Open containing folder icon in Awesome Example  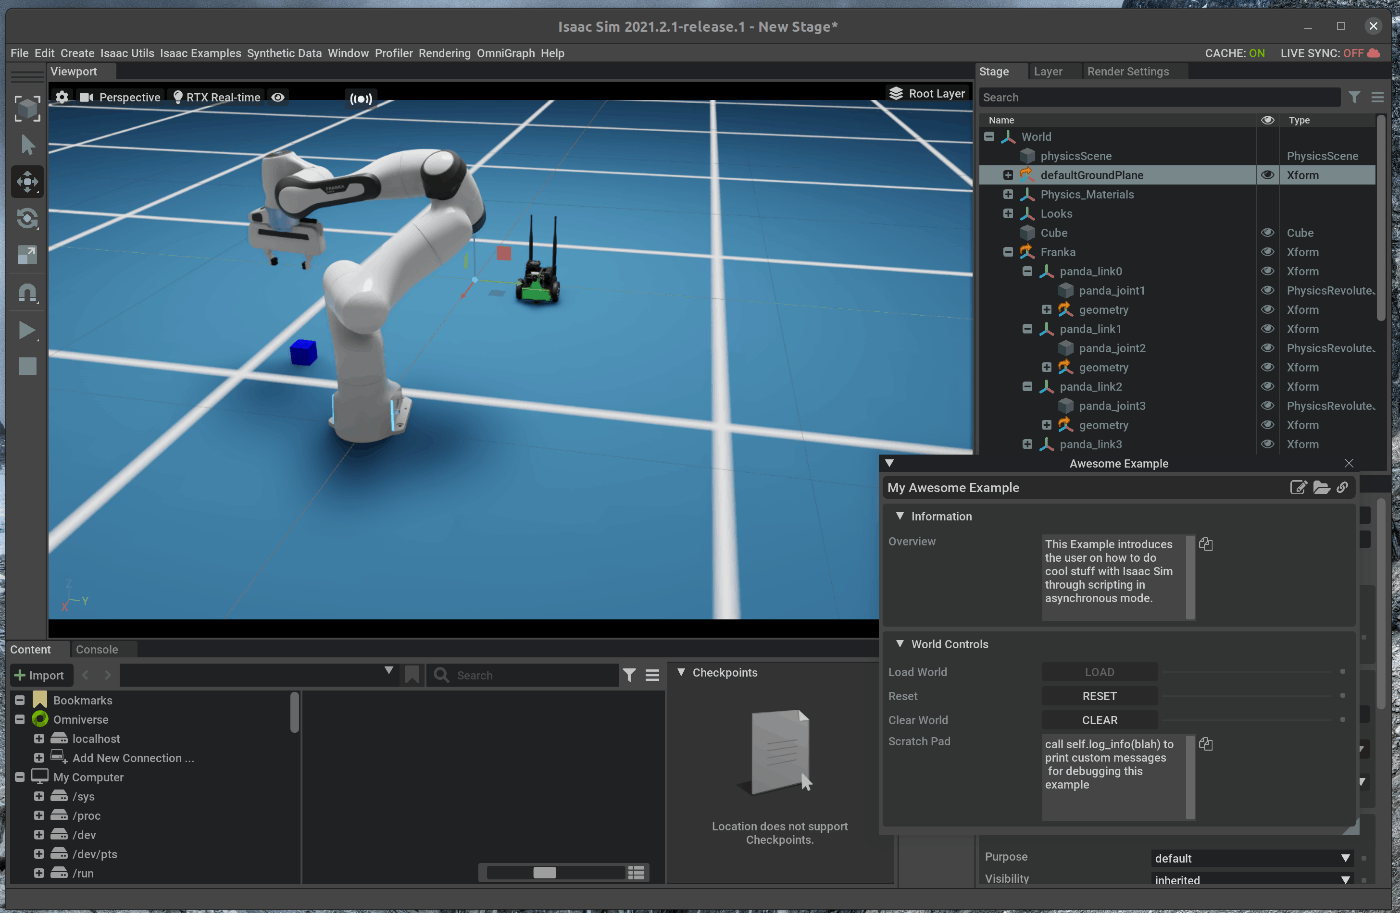[1321, 487]
